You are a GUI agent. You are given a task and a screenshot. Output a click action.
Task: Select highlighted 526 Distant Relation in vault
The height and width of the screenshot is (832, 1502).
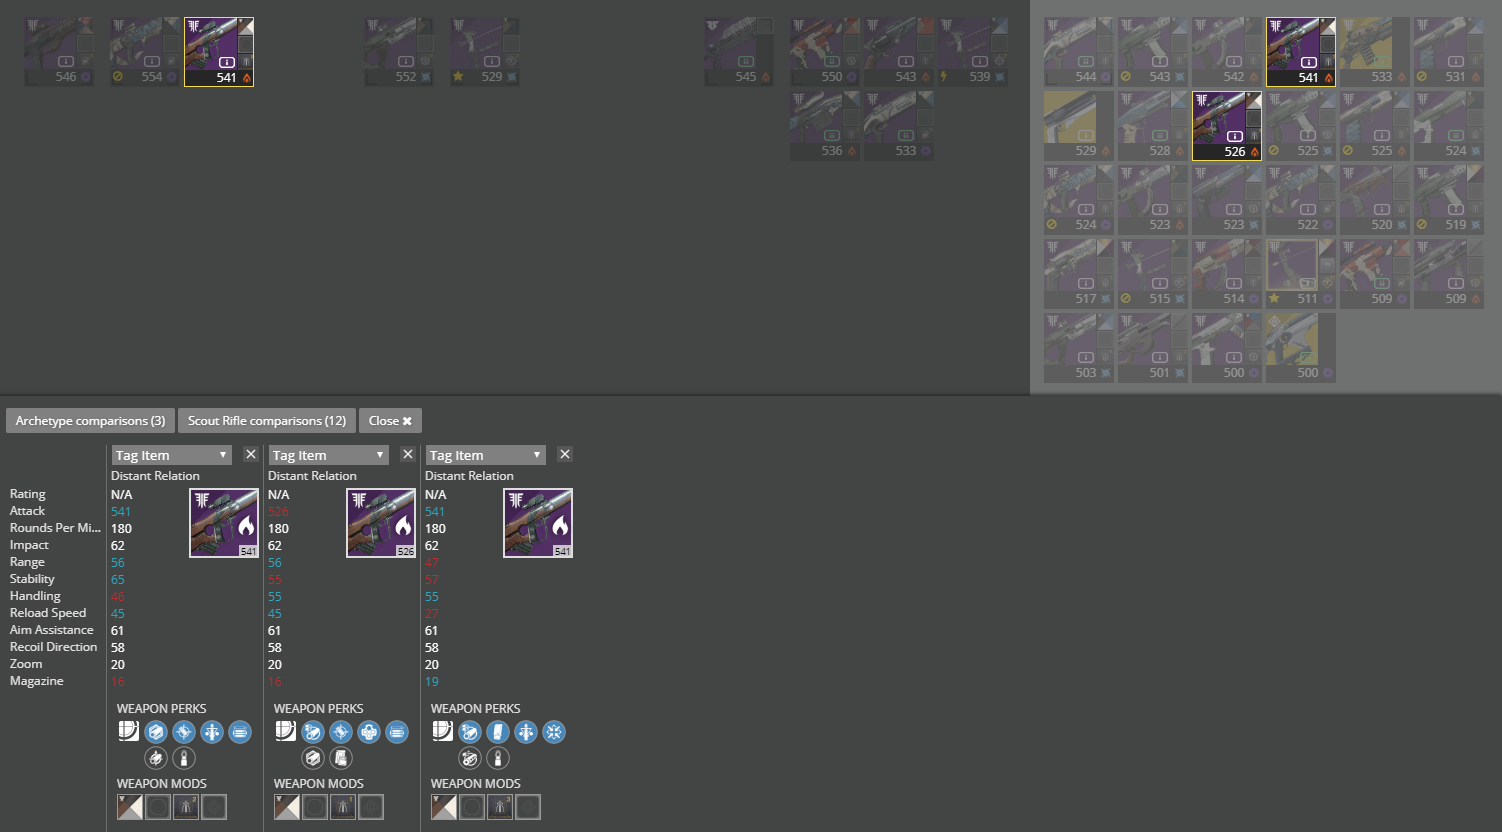[1227, 126]
